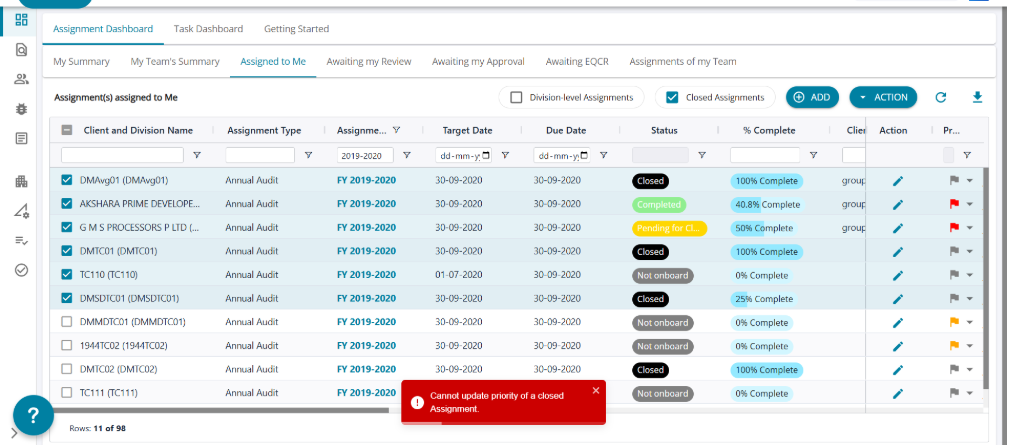Switch to the Task Dashboard tab

pyautogui.click(x=208, y=29)
